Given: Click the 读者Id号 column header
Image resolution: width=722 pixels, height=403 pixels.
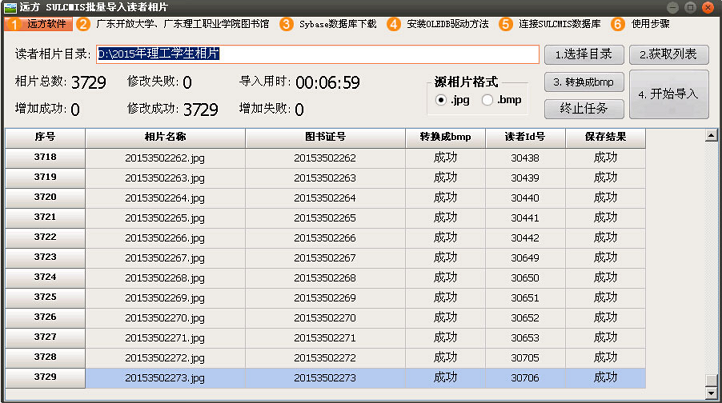Looking at the screenshot, I should [525, 137].
